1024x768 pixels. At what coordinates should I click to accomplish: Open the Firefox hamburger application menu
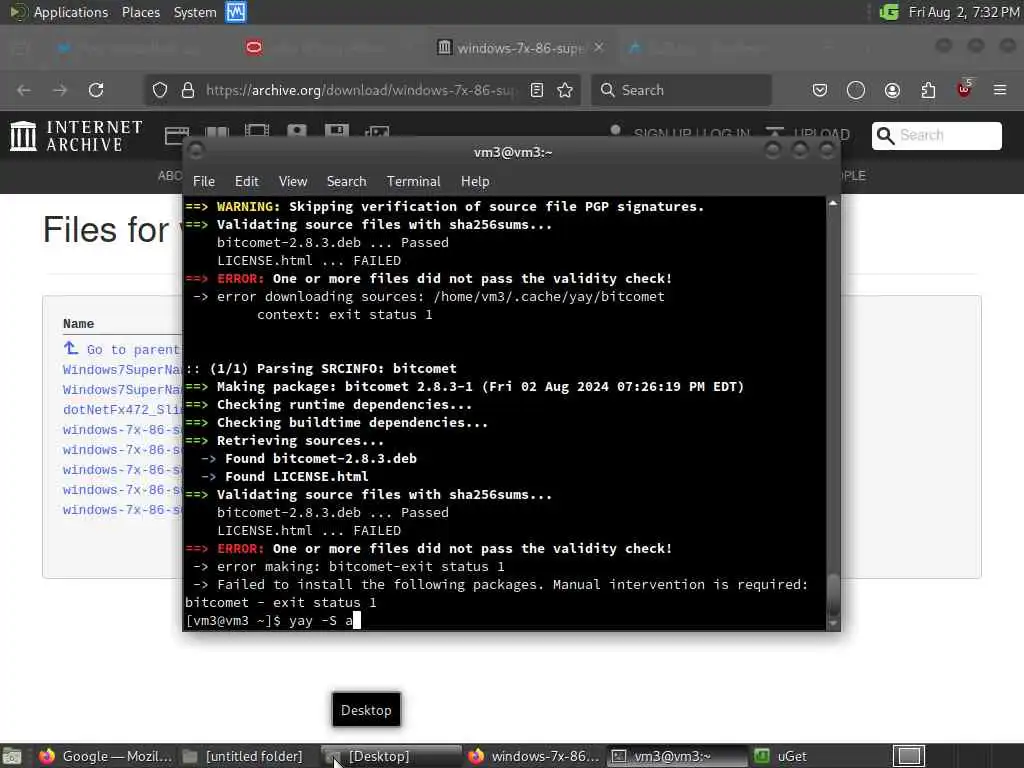(x=1000, y=90)
